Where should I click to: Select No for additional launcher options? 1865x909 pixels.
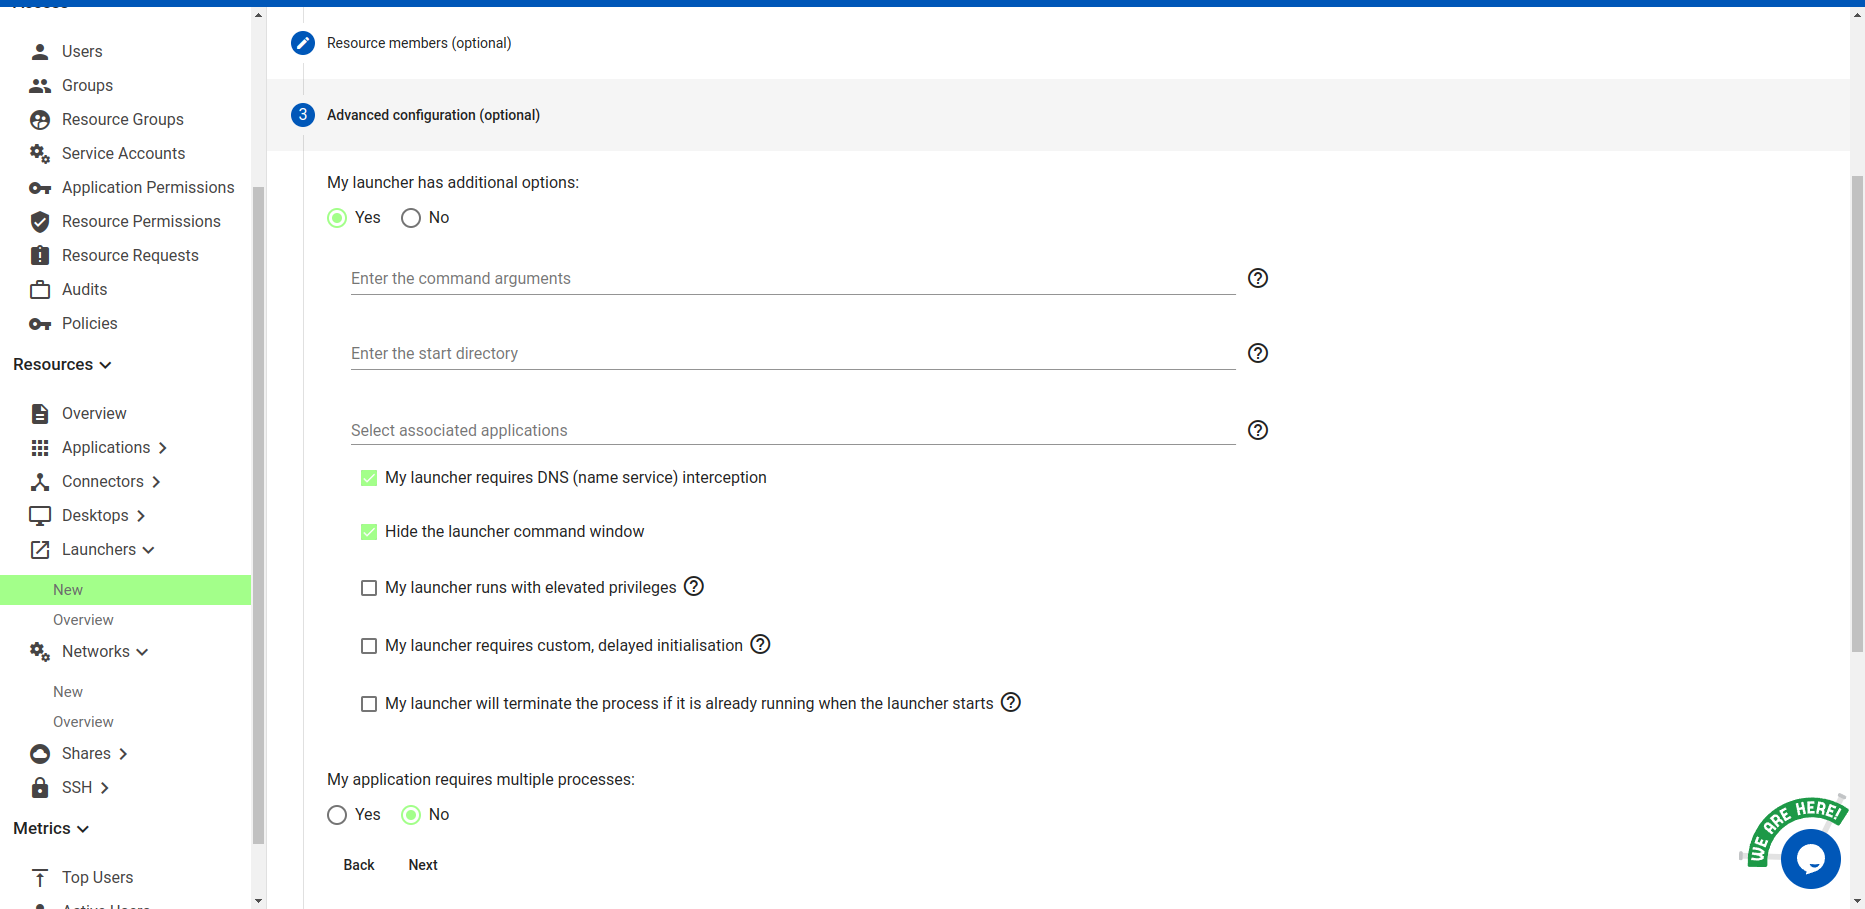[410, 218]
